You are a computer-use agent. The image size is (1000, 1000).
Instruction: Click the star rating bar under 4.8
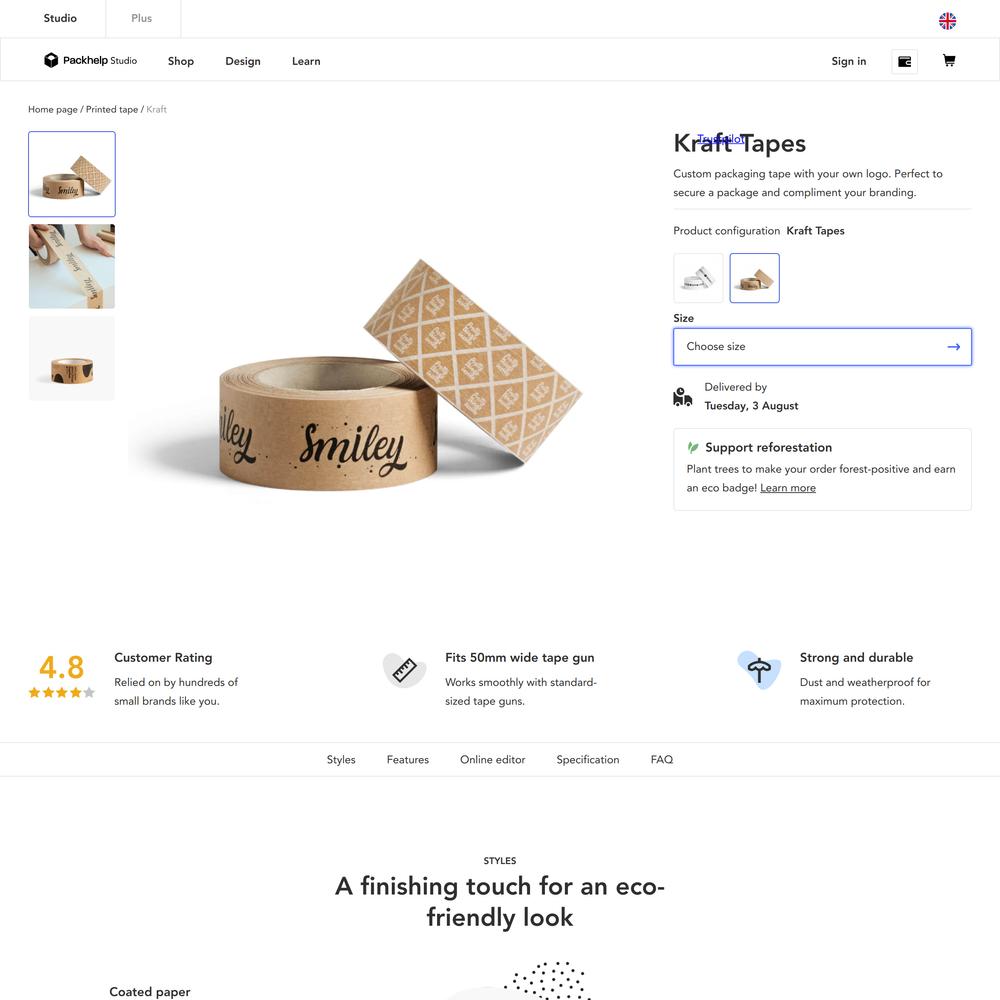61,693
